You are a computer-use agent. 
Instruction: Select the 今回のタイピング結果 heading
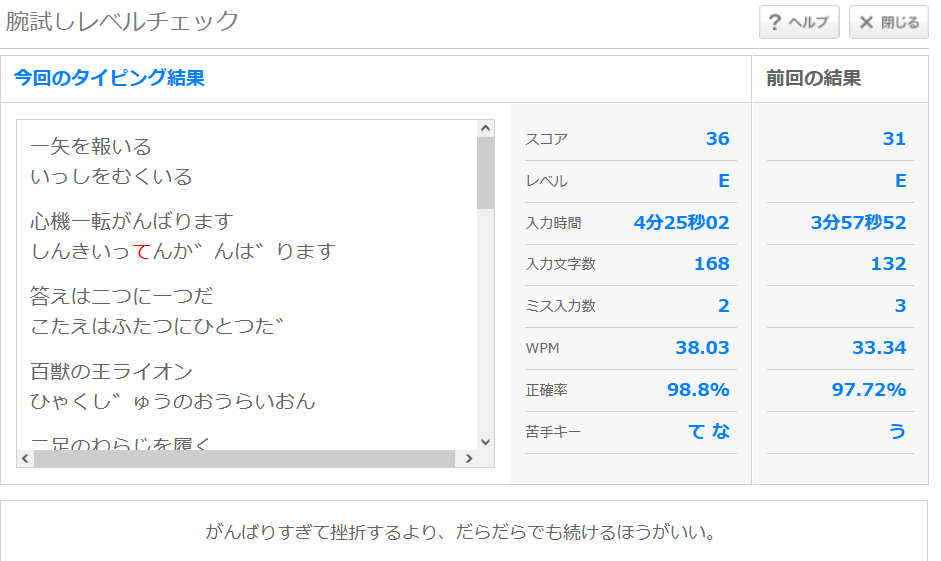109,78
